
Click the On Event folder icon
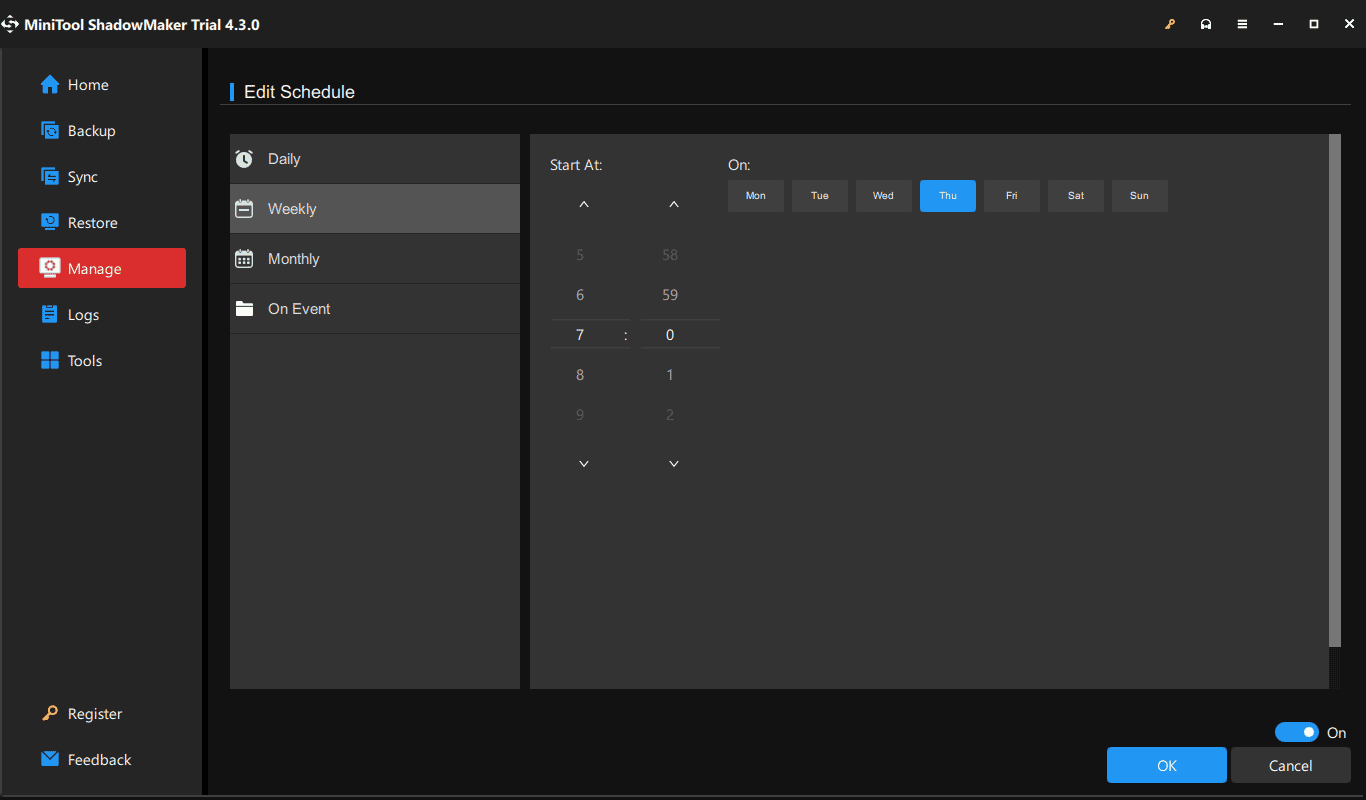coord(244,309)
